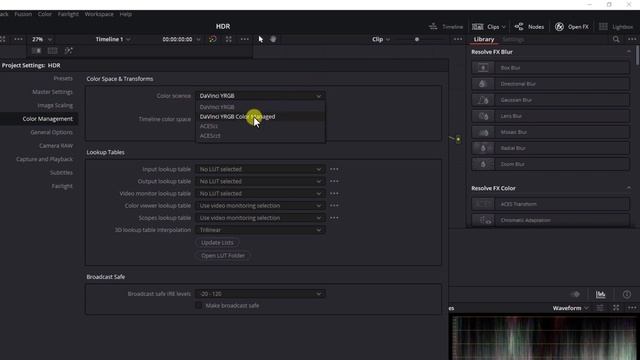This screenshot has height=360, width=640.
Task: Open the Clips panel button
Action: [489, 27]
